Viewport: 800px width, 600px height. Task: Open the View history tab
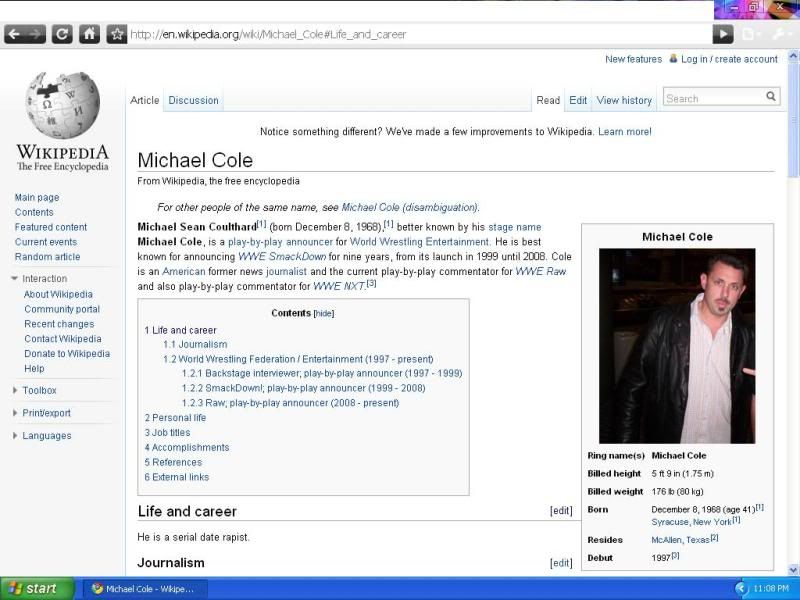coord(624,101)
